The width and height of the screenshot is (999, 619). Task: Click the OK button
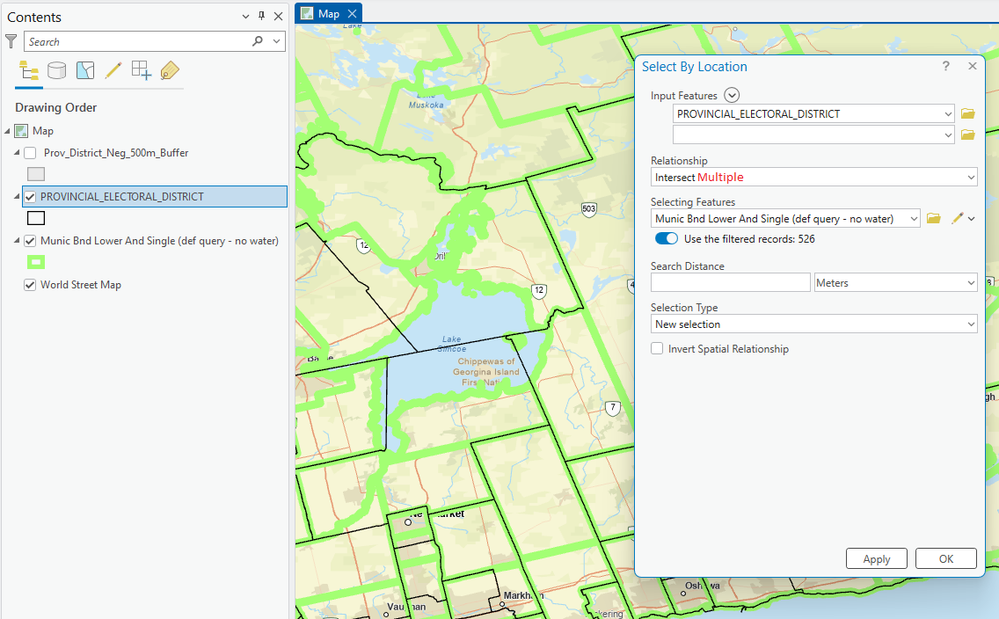pos(946,559)
